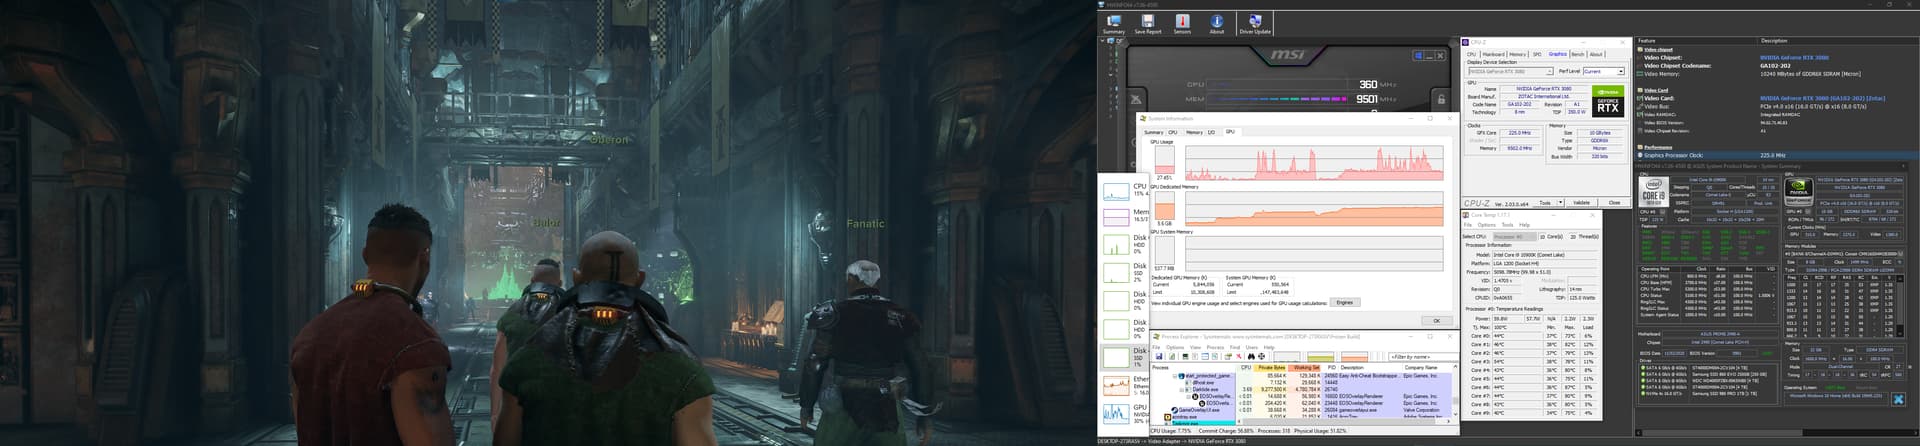
Task: Click Driver Update in HWiNFO toolbar
Action: [x=1255, y=25]
